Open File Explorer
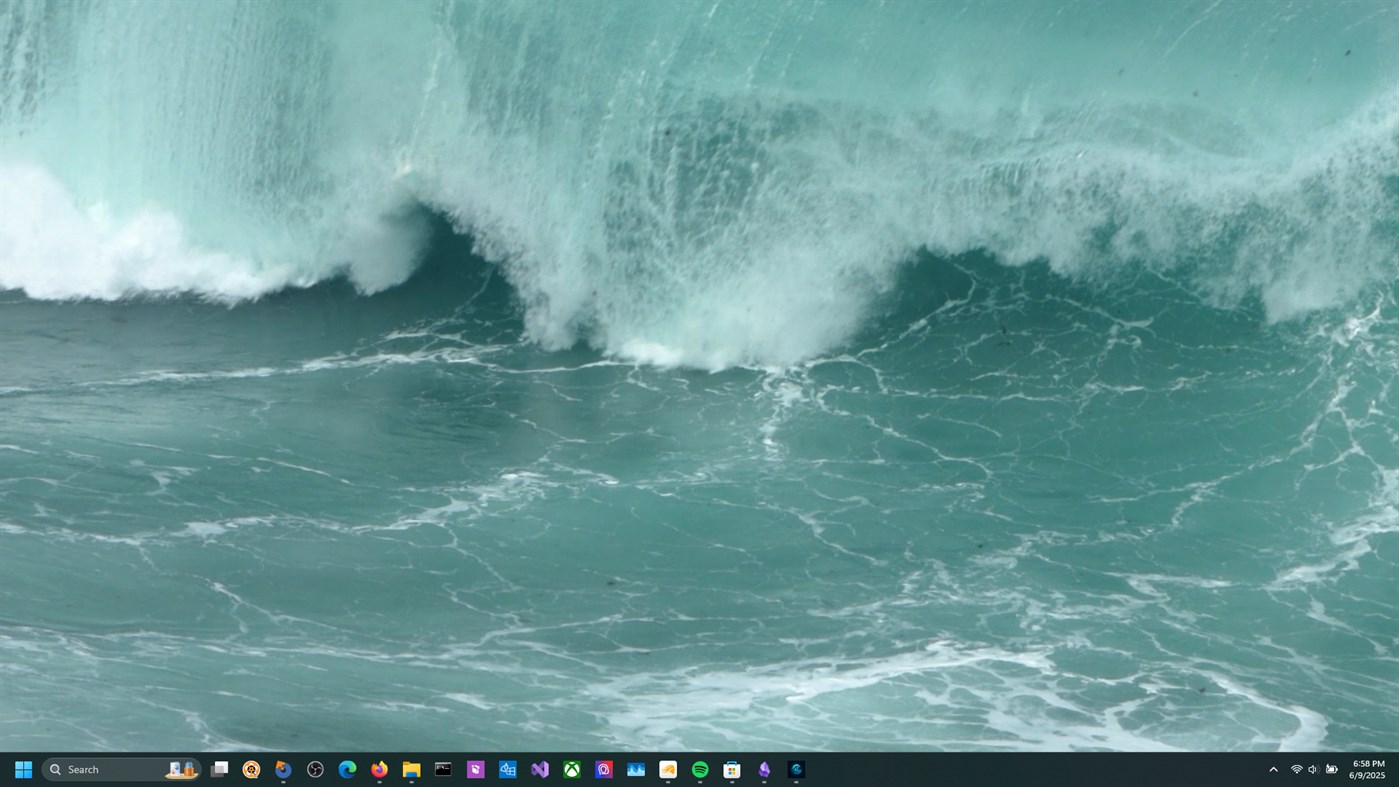The width and height of the screenshot is (1399, 787). 411,769
